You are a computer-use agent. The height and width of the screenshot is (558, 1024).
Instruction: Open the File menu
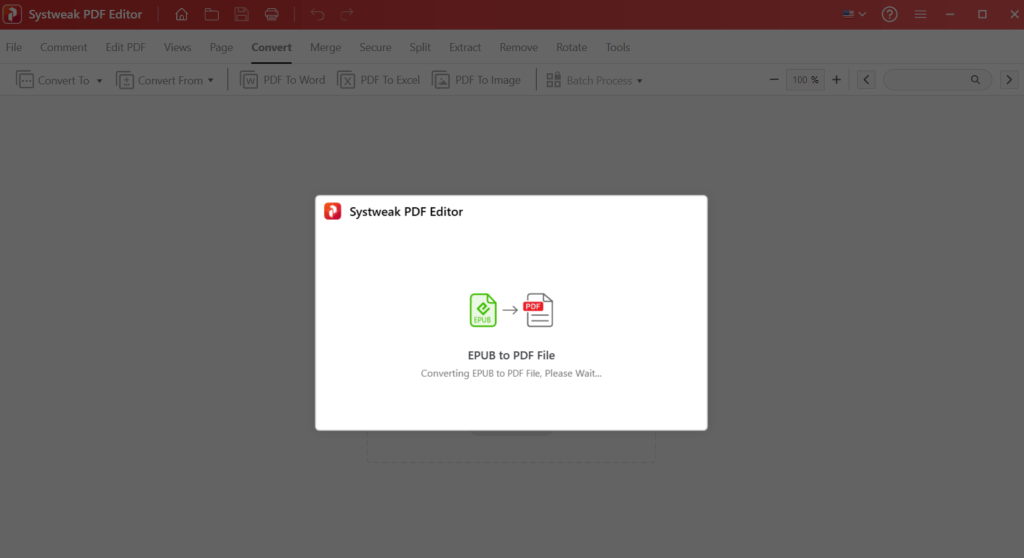click(14, 47)
